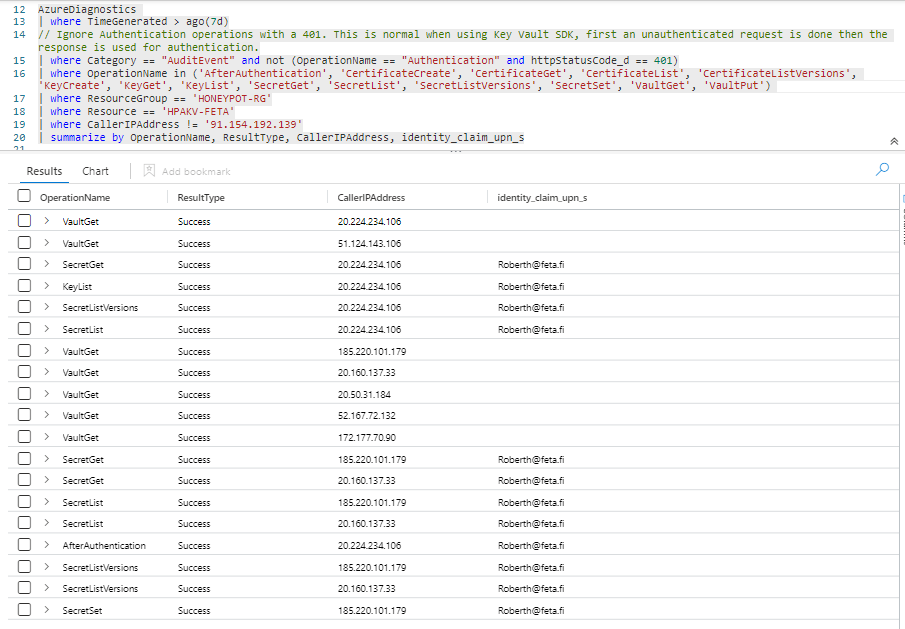Expand the KeyList result row
905x629 pixels.
click(47, 286)
